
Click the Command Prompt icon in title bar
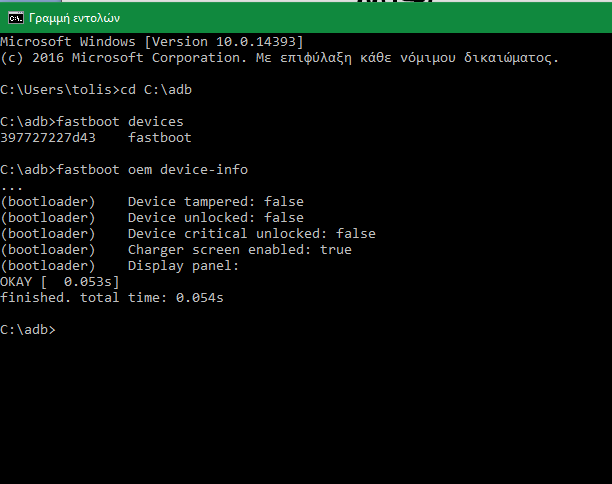click(15, 17)
